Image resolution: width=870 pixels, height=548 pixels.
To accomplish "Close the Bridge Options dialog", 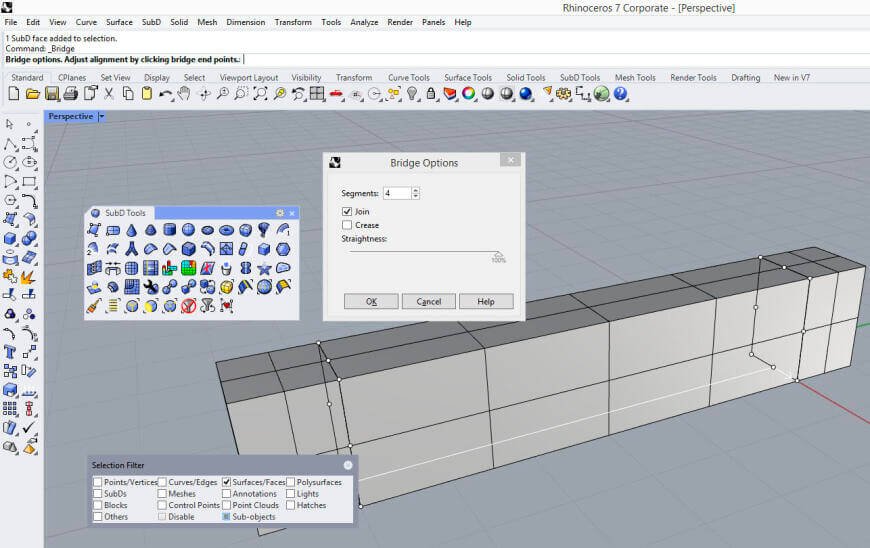I will pyautogui.click(x=510, y=160).
